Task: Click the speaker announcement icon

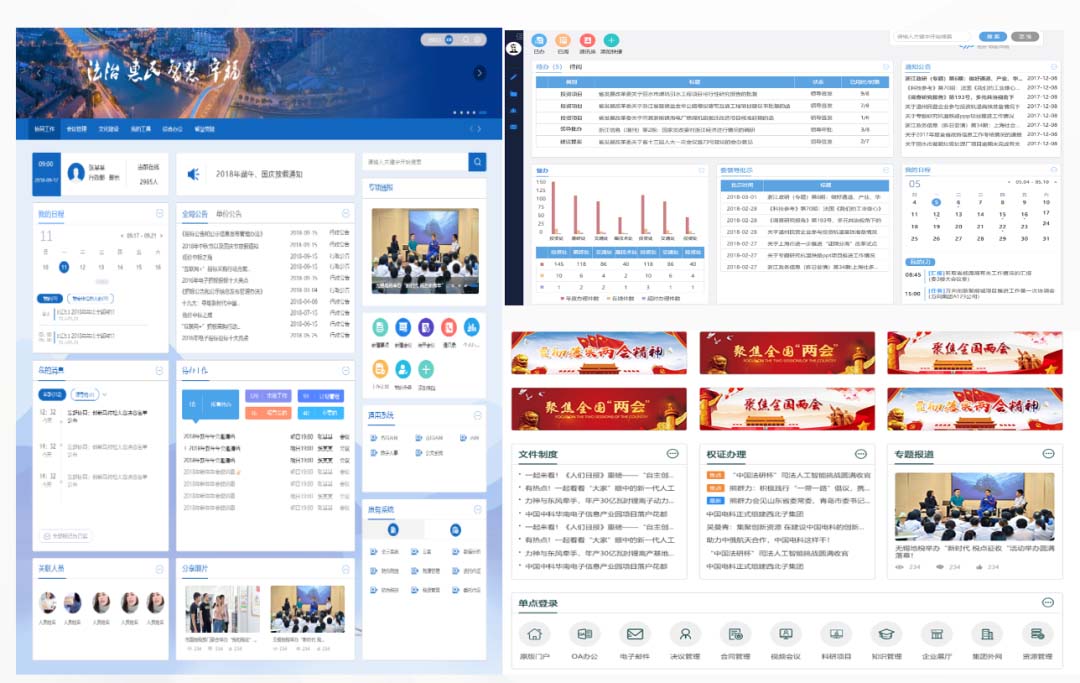Action: [x=194, y=174]
